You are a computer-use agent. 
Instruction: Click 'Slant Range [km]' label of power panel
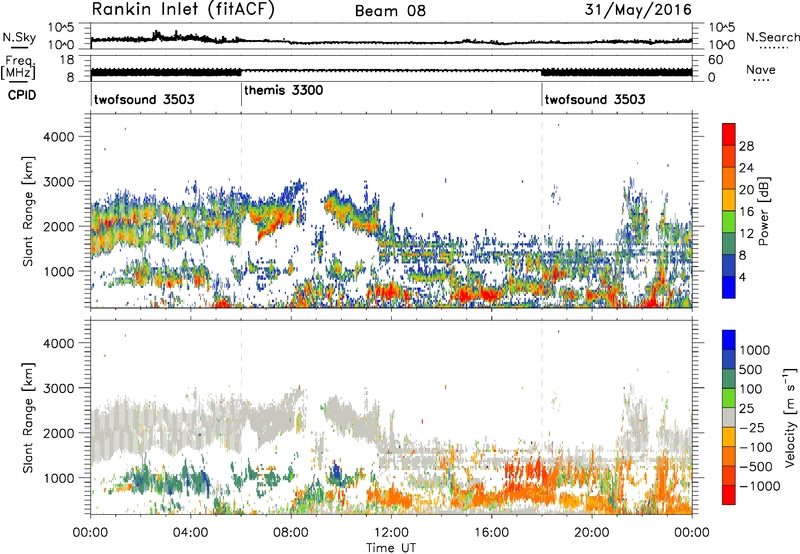[28, 211]
